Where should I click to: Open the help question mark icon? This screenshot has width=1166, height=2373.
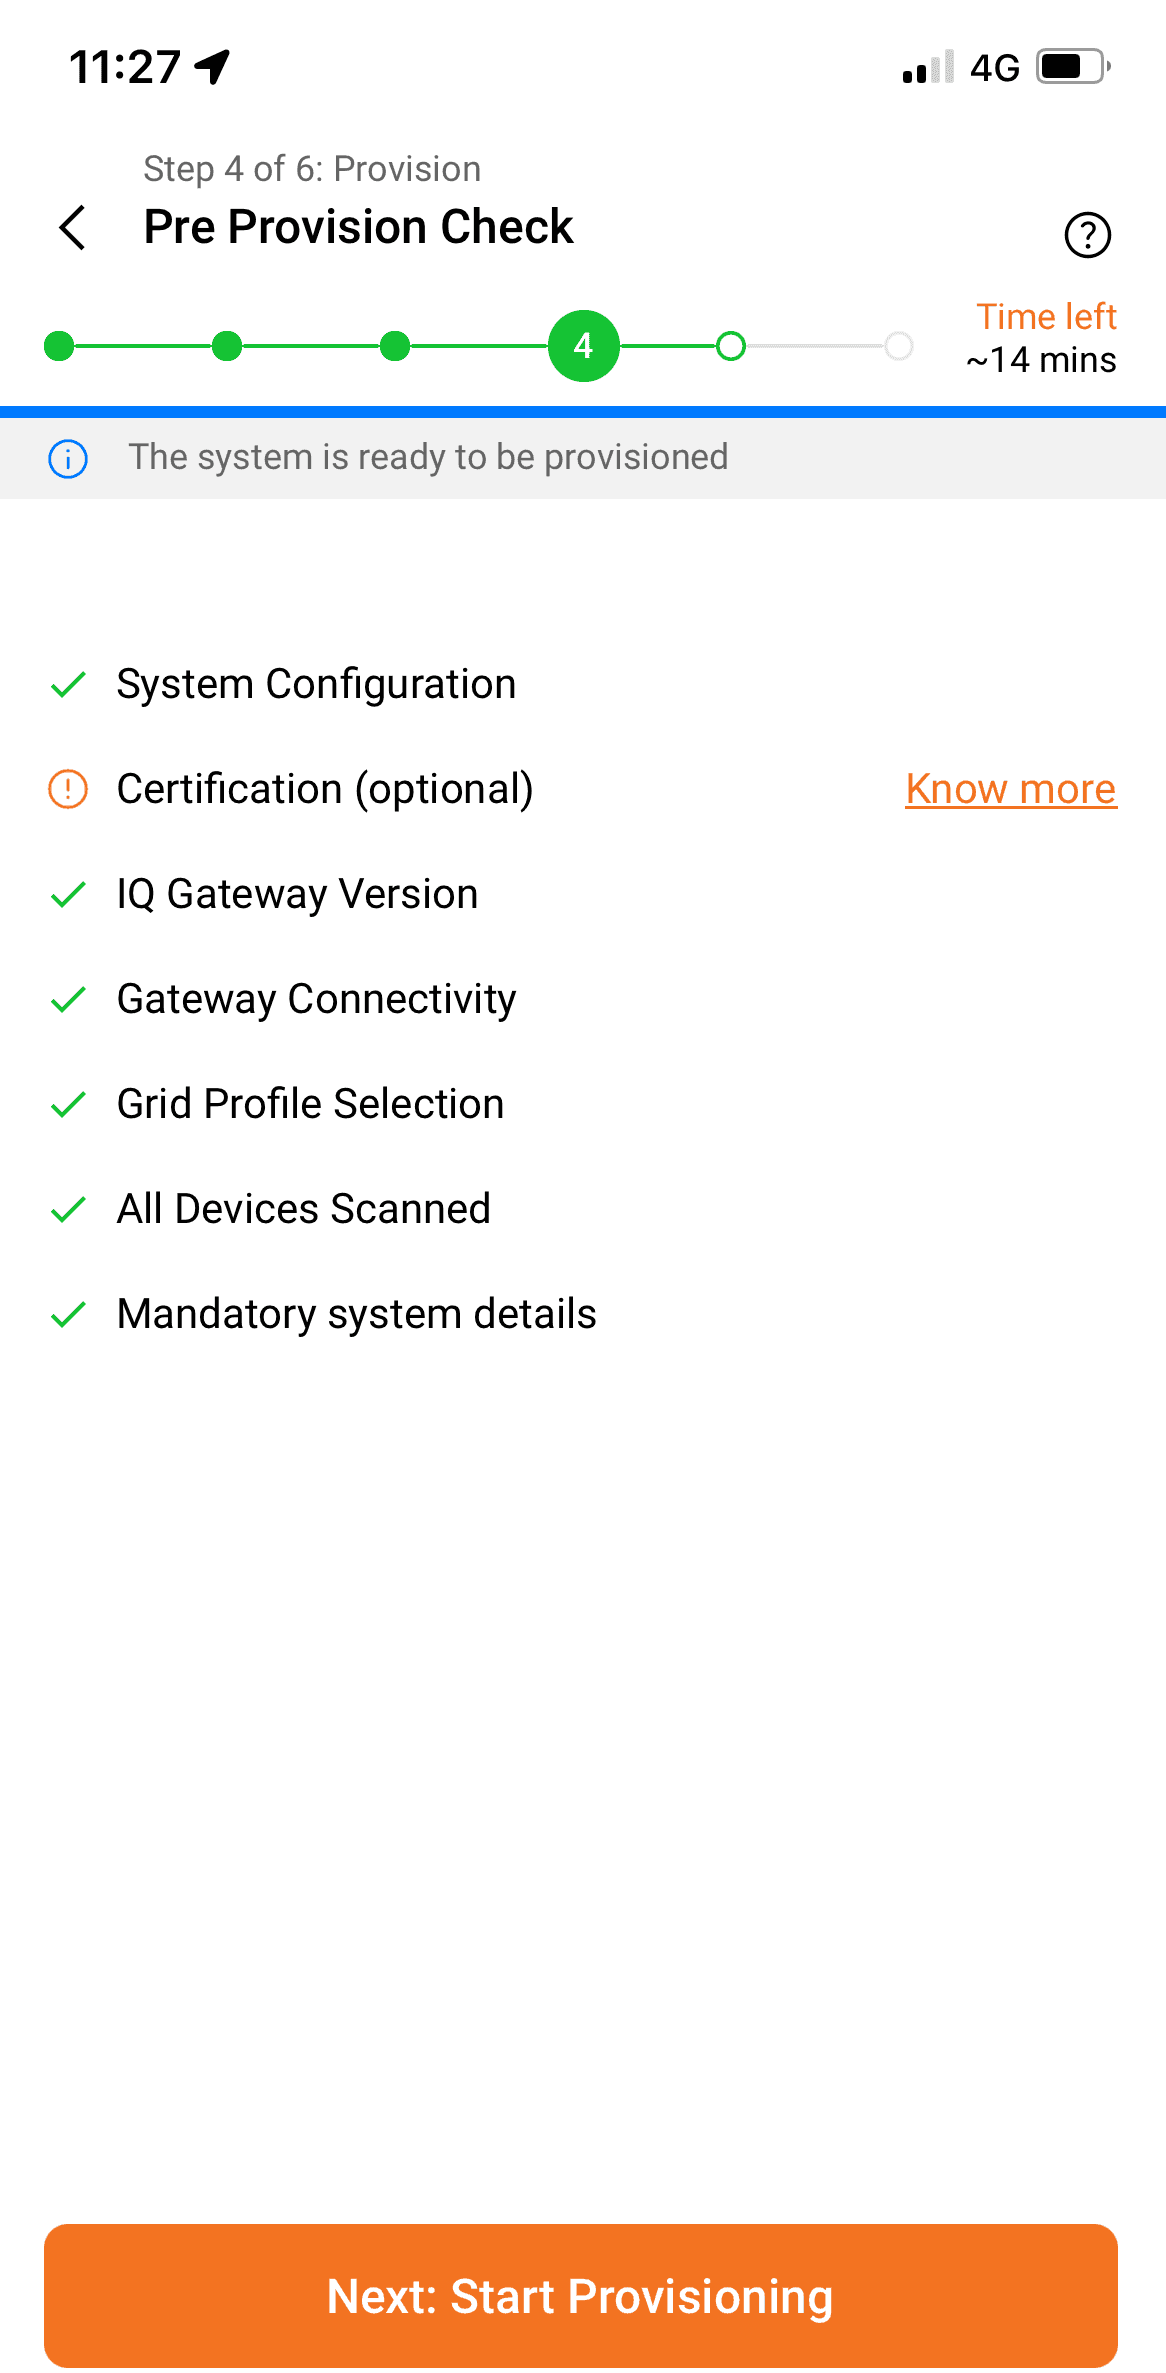pos(1087,236)
